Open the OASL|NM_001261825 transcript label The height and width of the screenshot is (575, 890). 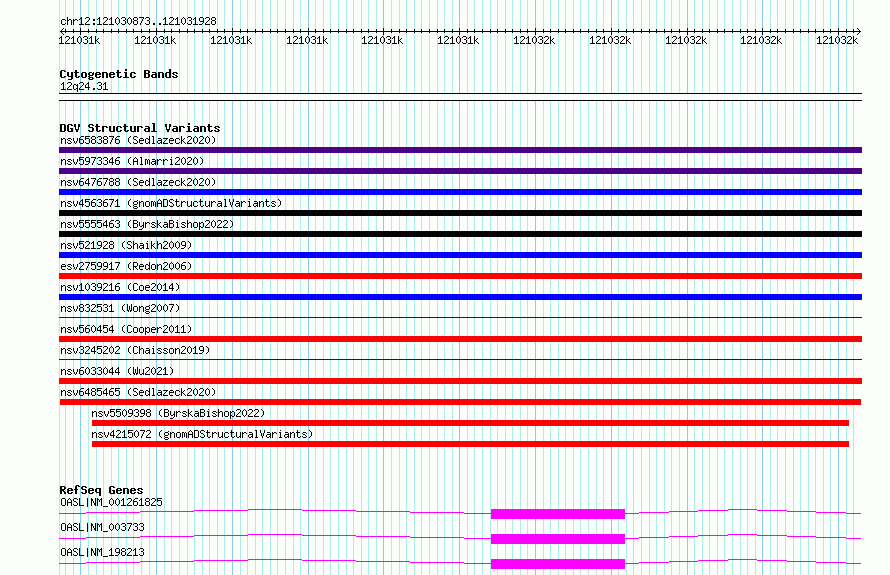coord(111,502)
